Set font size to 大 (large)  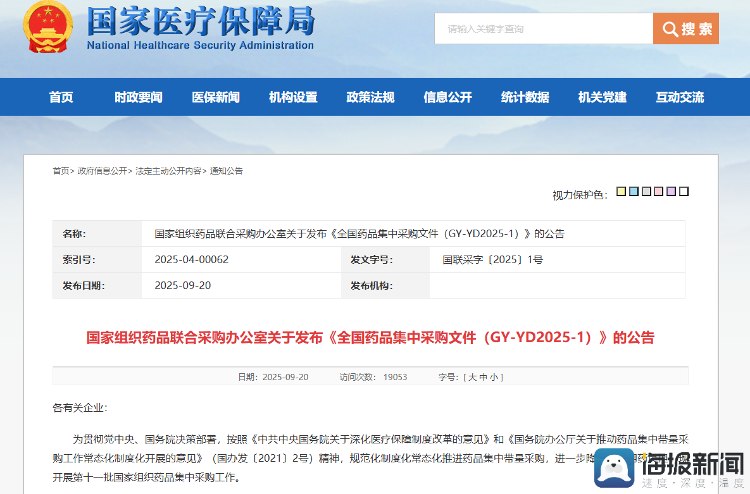[x=471, y=378]
